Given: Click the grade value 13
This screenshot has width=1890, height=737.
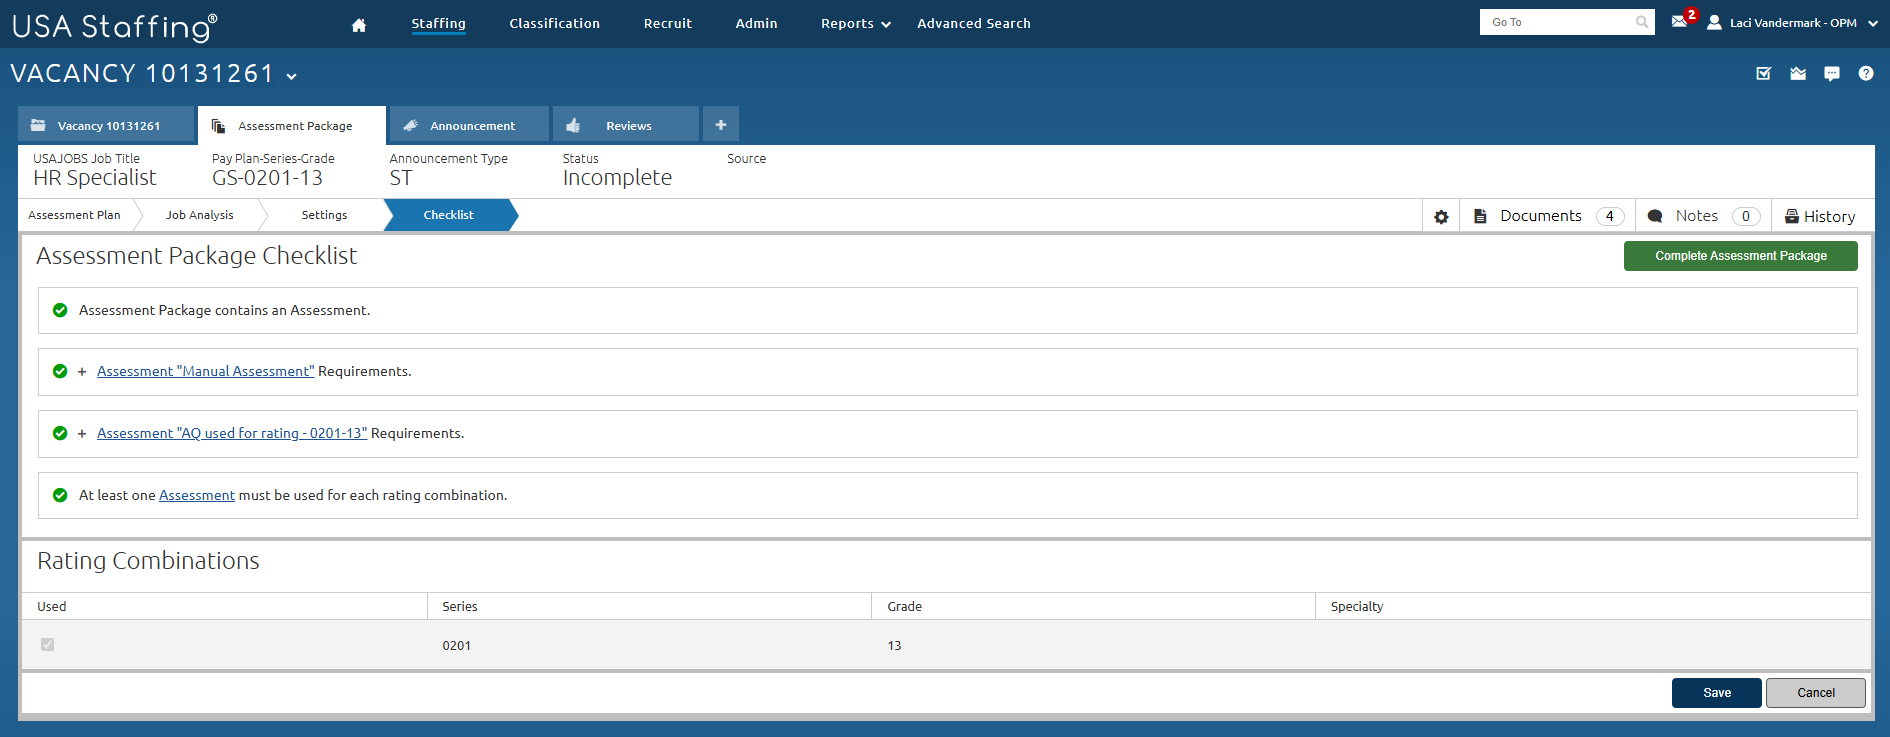Looking at the screenshot, I should point(894,646).
